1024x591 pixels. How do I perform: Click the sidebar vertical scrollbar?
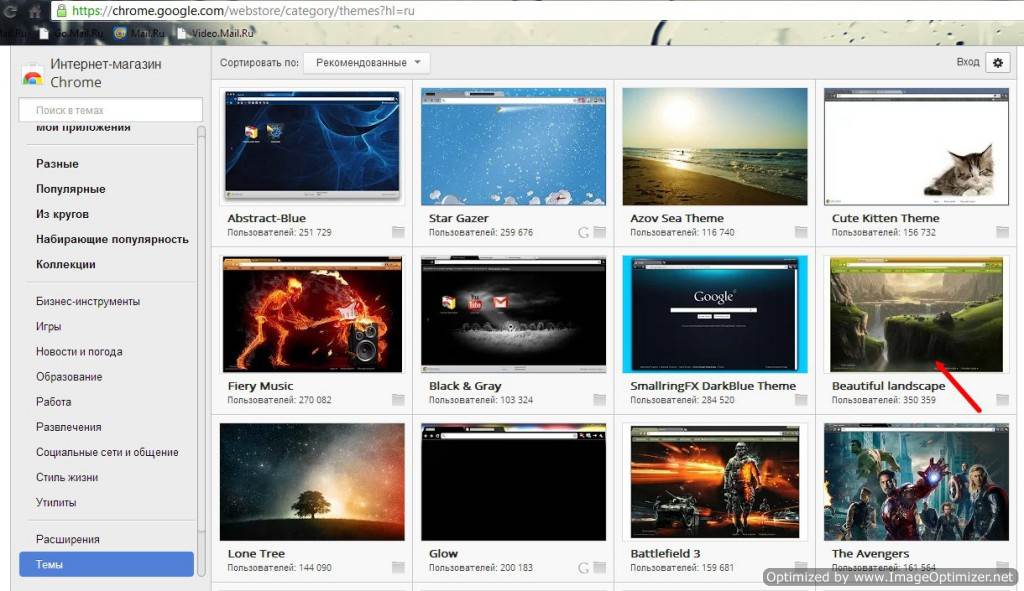(201, 353)
